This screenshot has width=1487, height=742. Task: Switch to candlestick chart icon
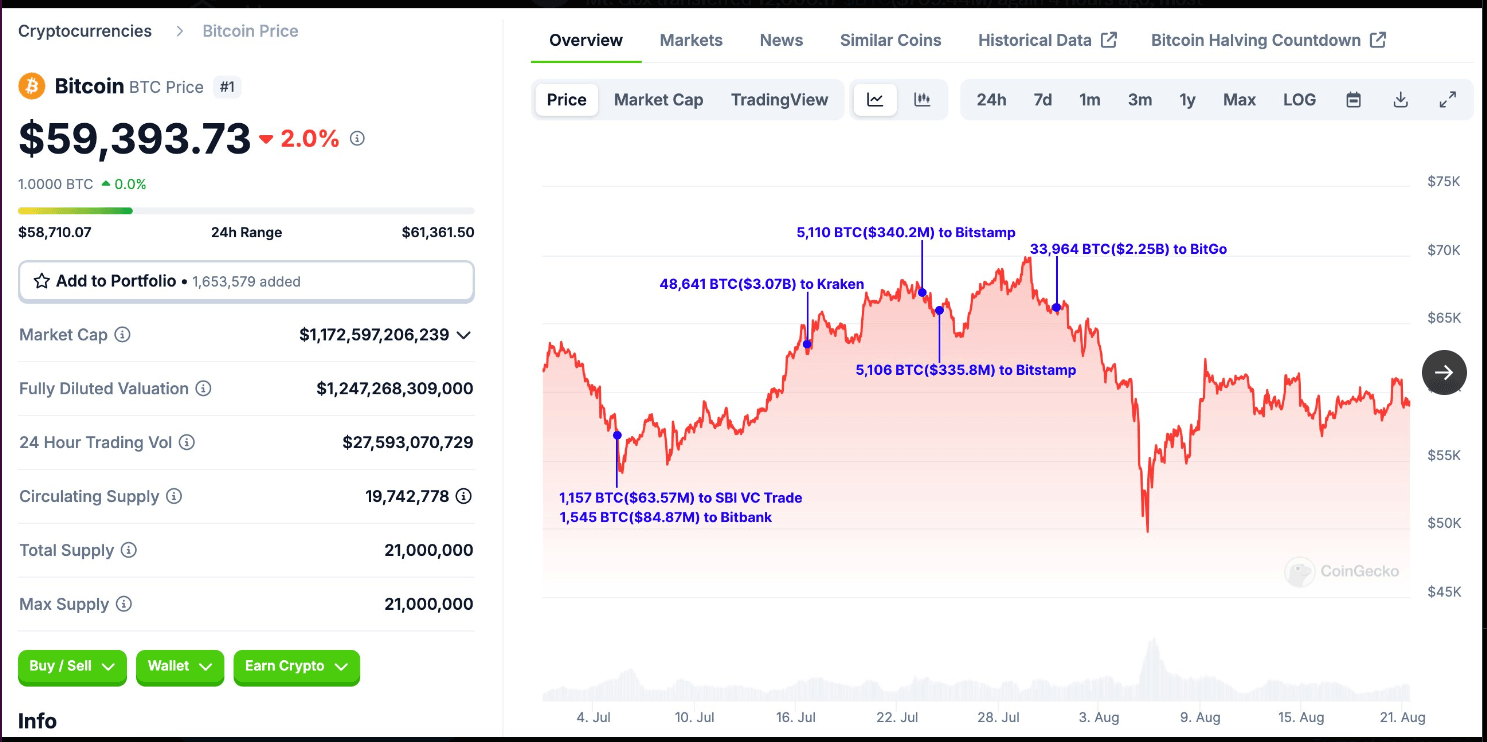[x=921, y=99]
